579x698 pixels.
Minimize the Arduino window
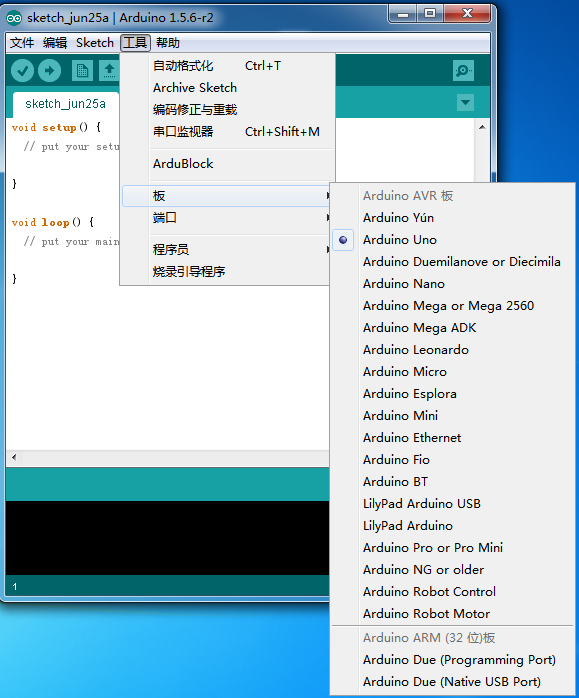(403, 14)
